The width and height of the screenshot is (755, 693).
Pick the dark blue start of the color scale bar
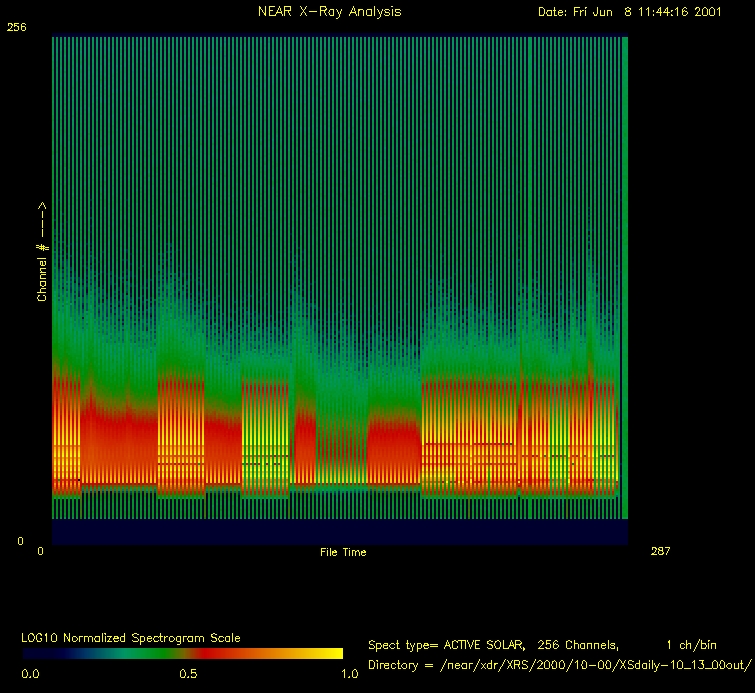tap(40, 653)
